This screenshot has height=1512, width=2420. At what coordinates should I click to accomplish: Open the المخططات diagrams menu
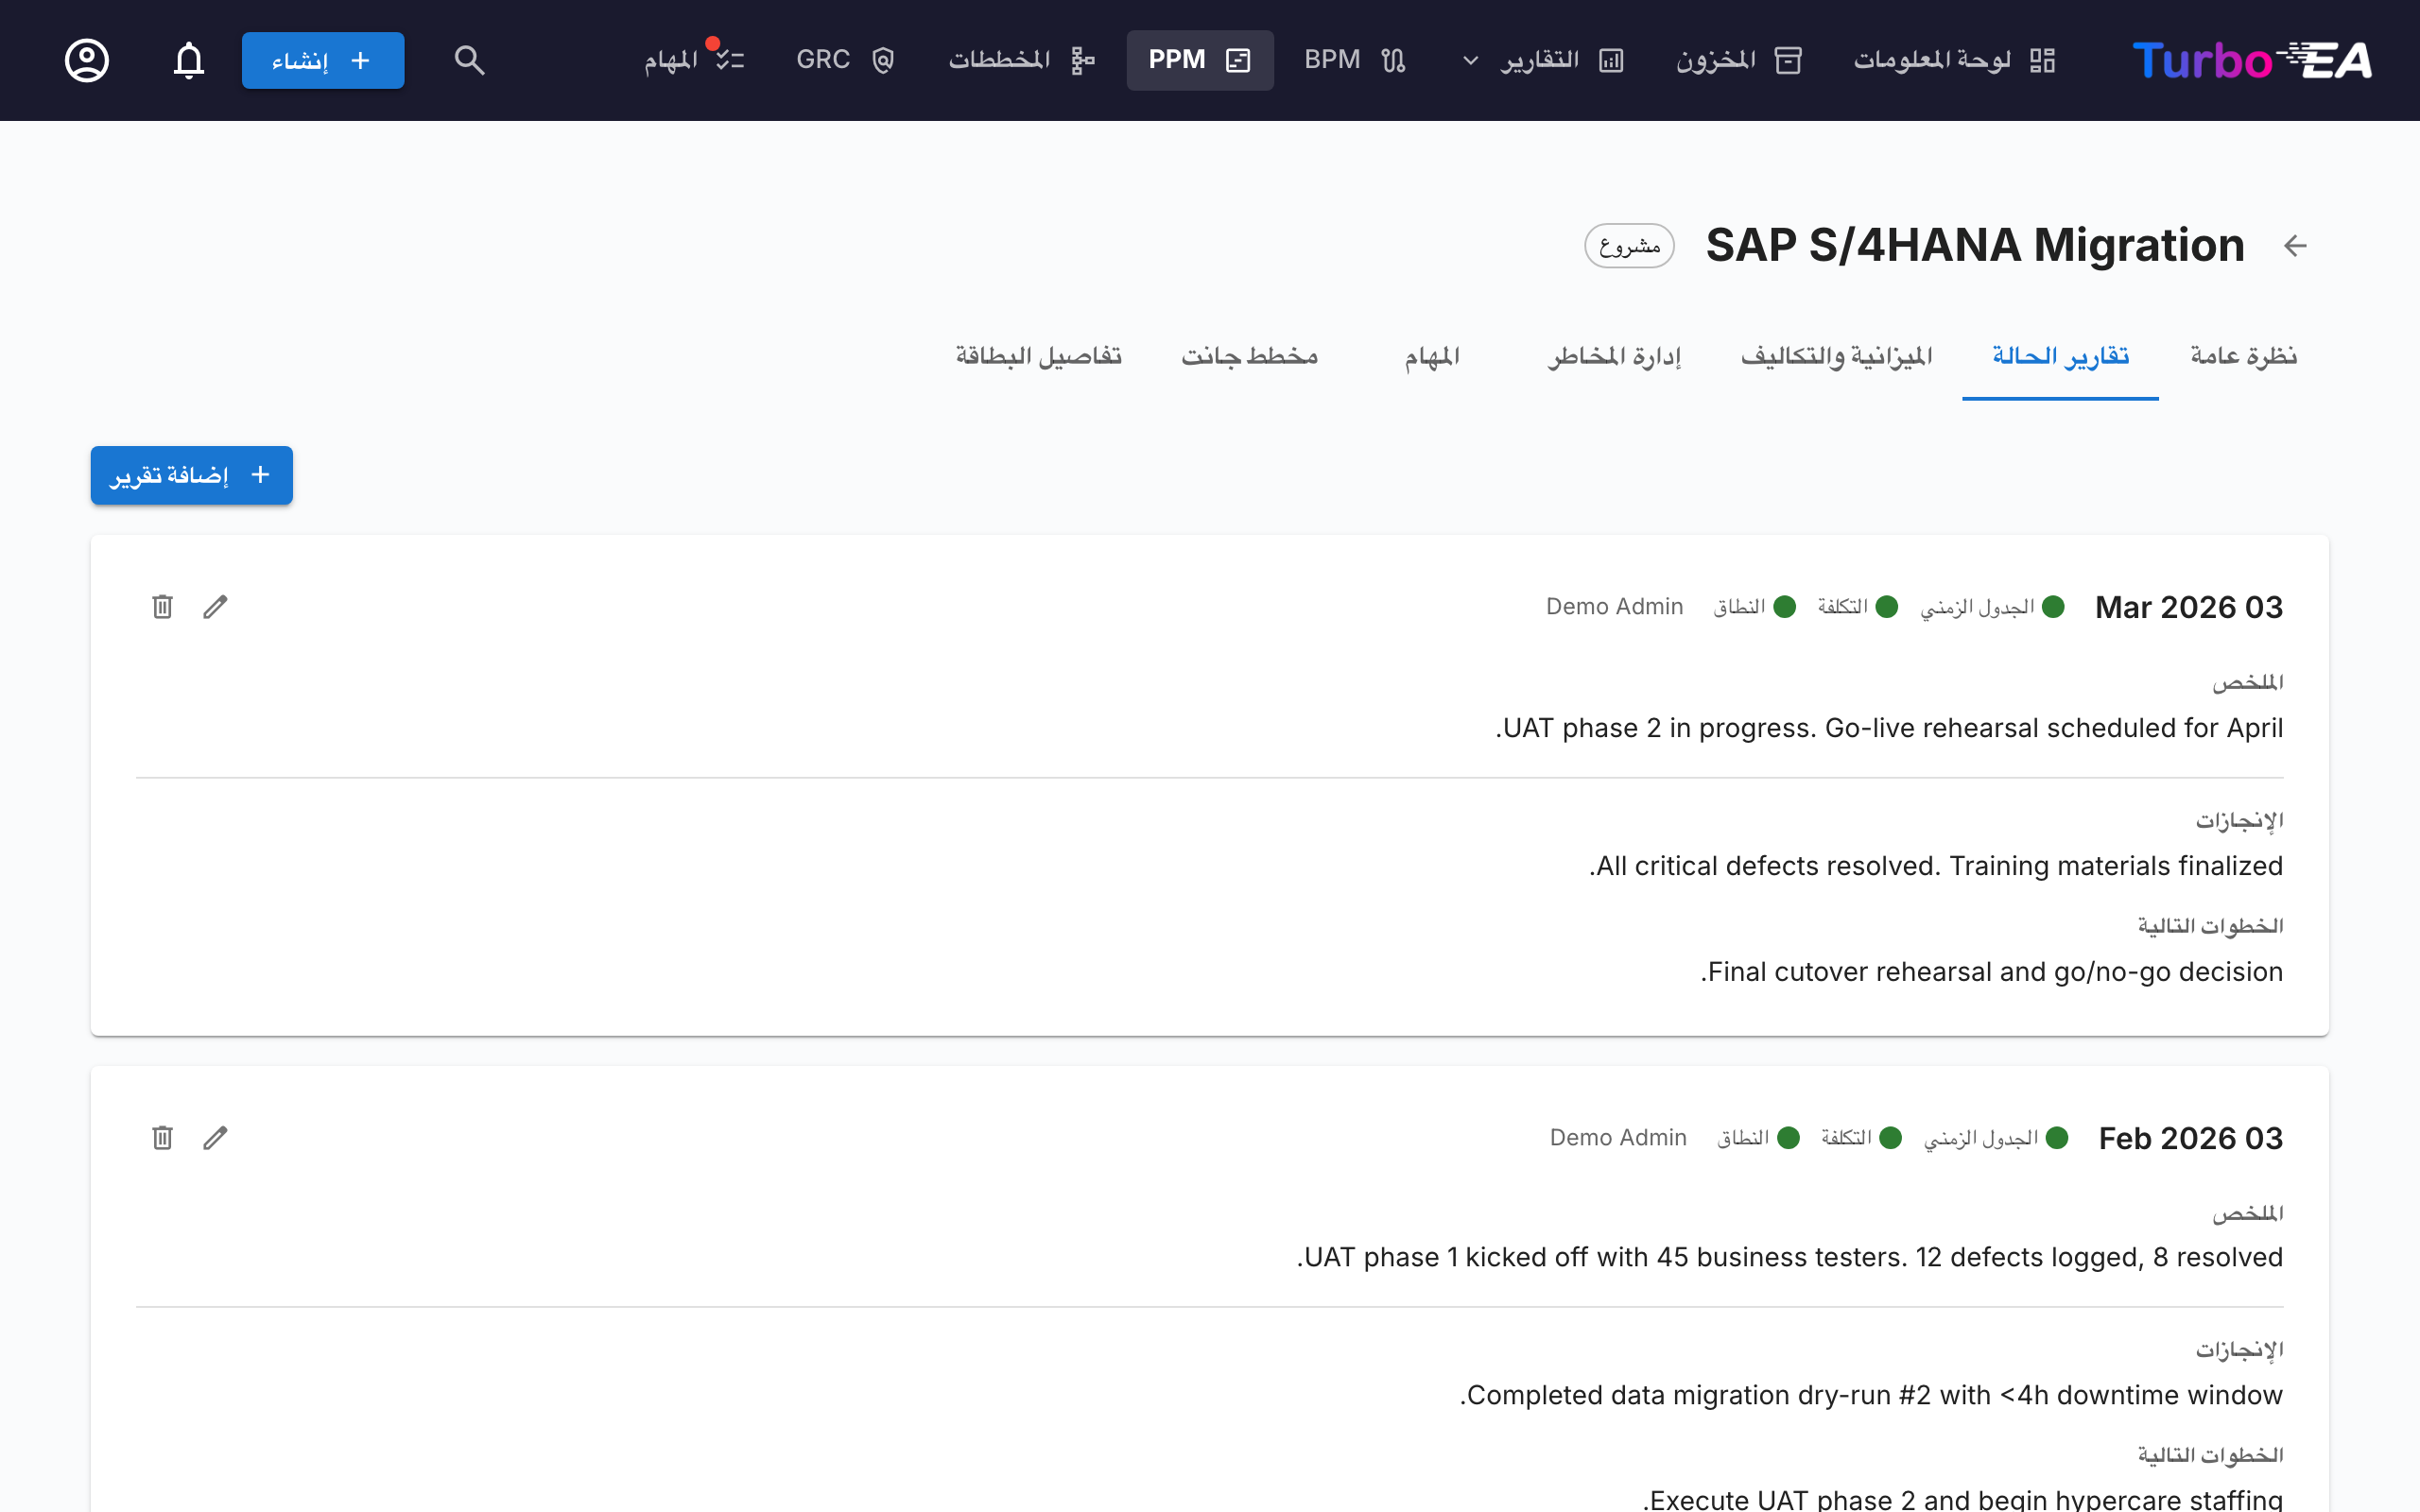1022,60
